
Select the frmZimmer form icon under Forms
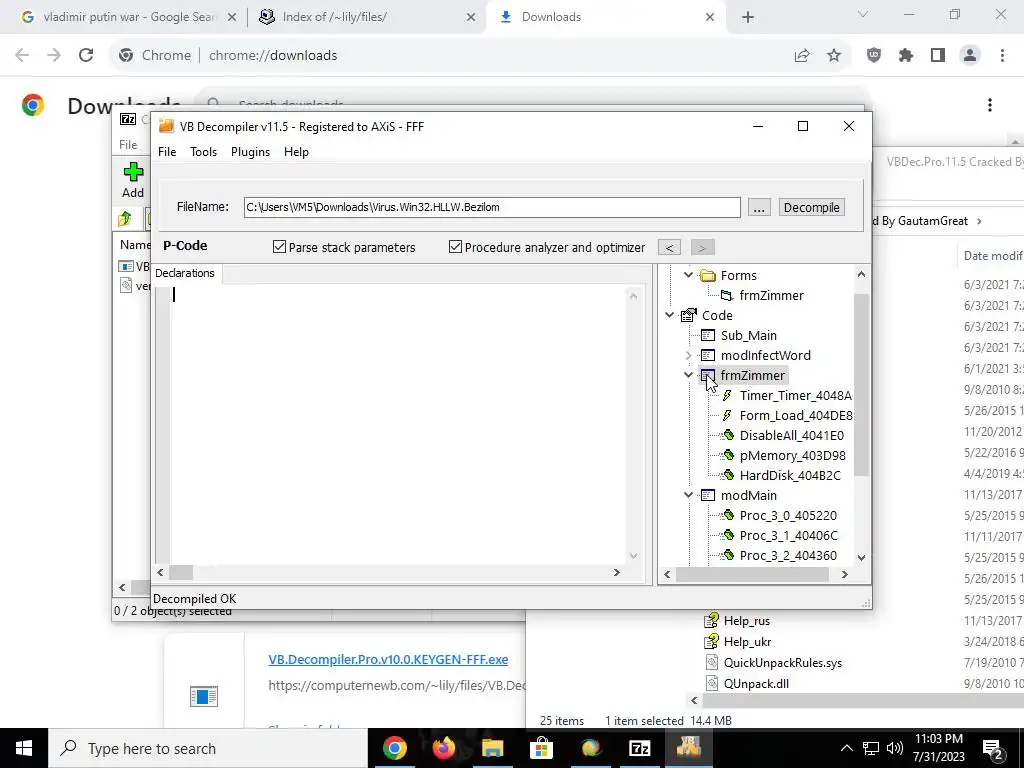(726, 295)
